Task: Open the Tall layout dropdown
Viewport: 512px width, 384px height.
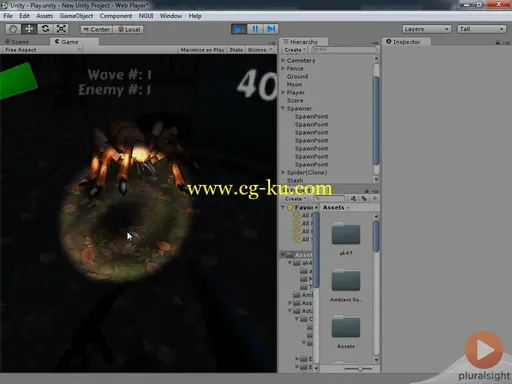Action: click(x=482, y=29)
